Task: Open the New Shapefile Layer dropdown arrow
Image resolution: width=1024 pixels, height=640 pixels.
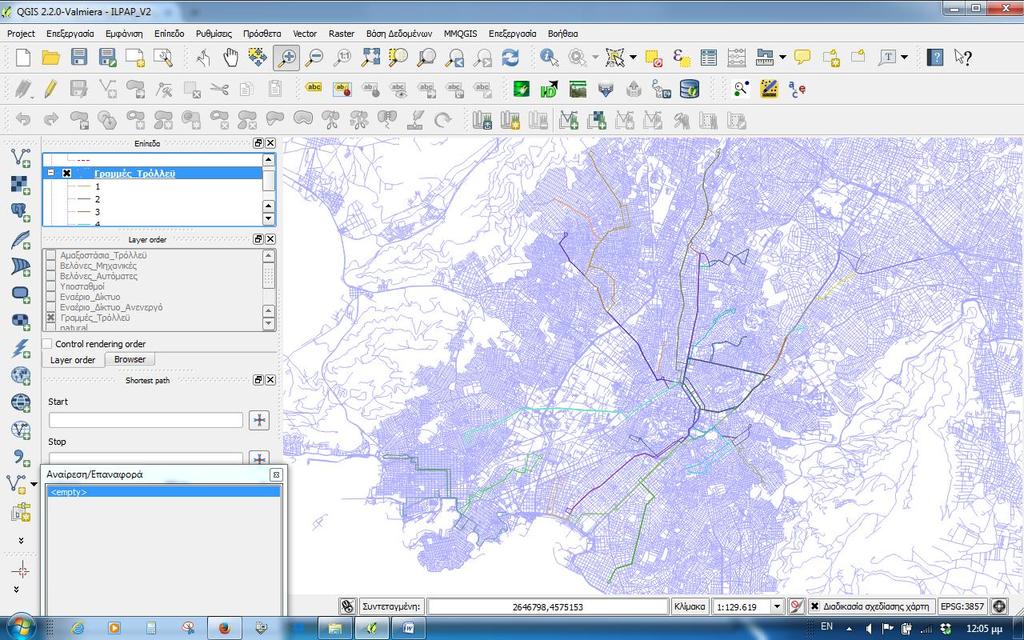Action: pyautogui.click(x=34, y=485)
